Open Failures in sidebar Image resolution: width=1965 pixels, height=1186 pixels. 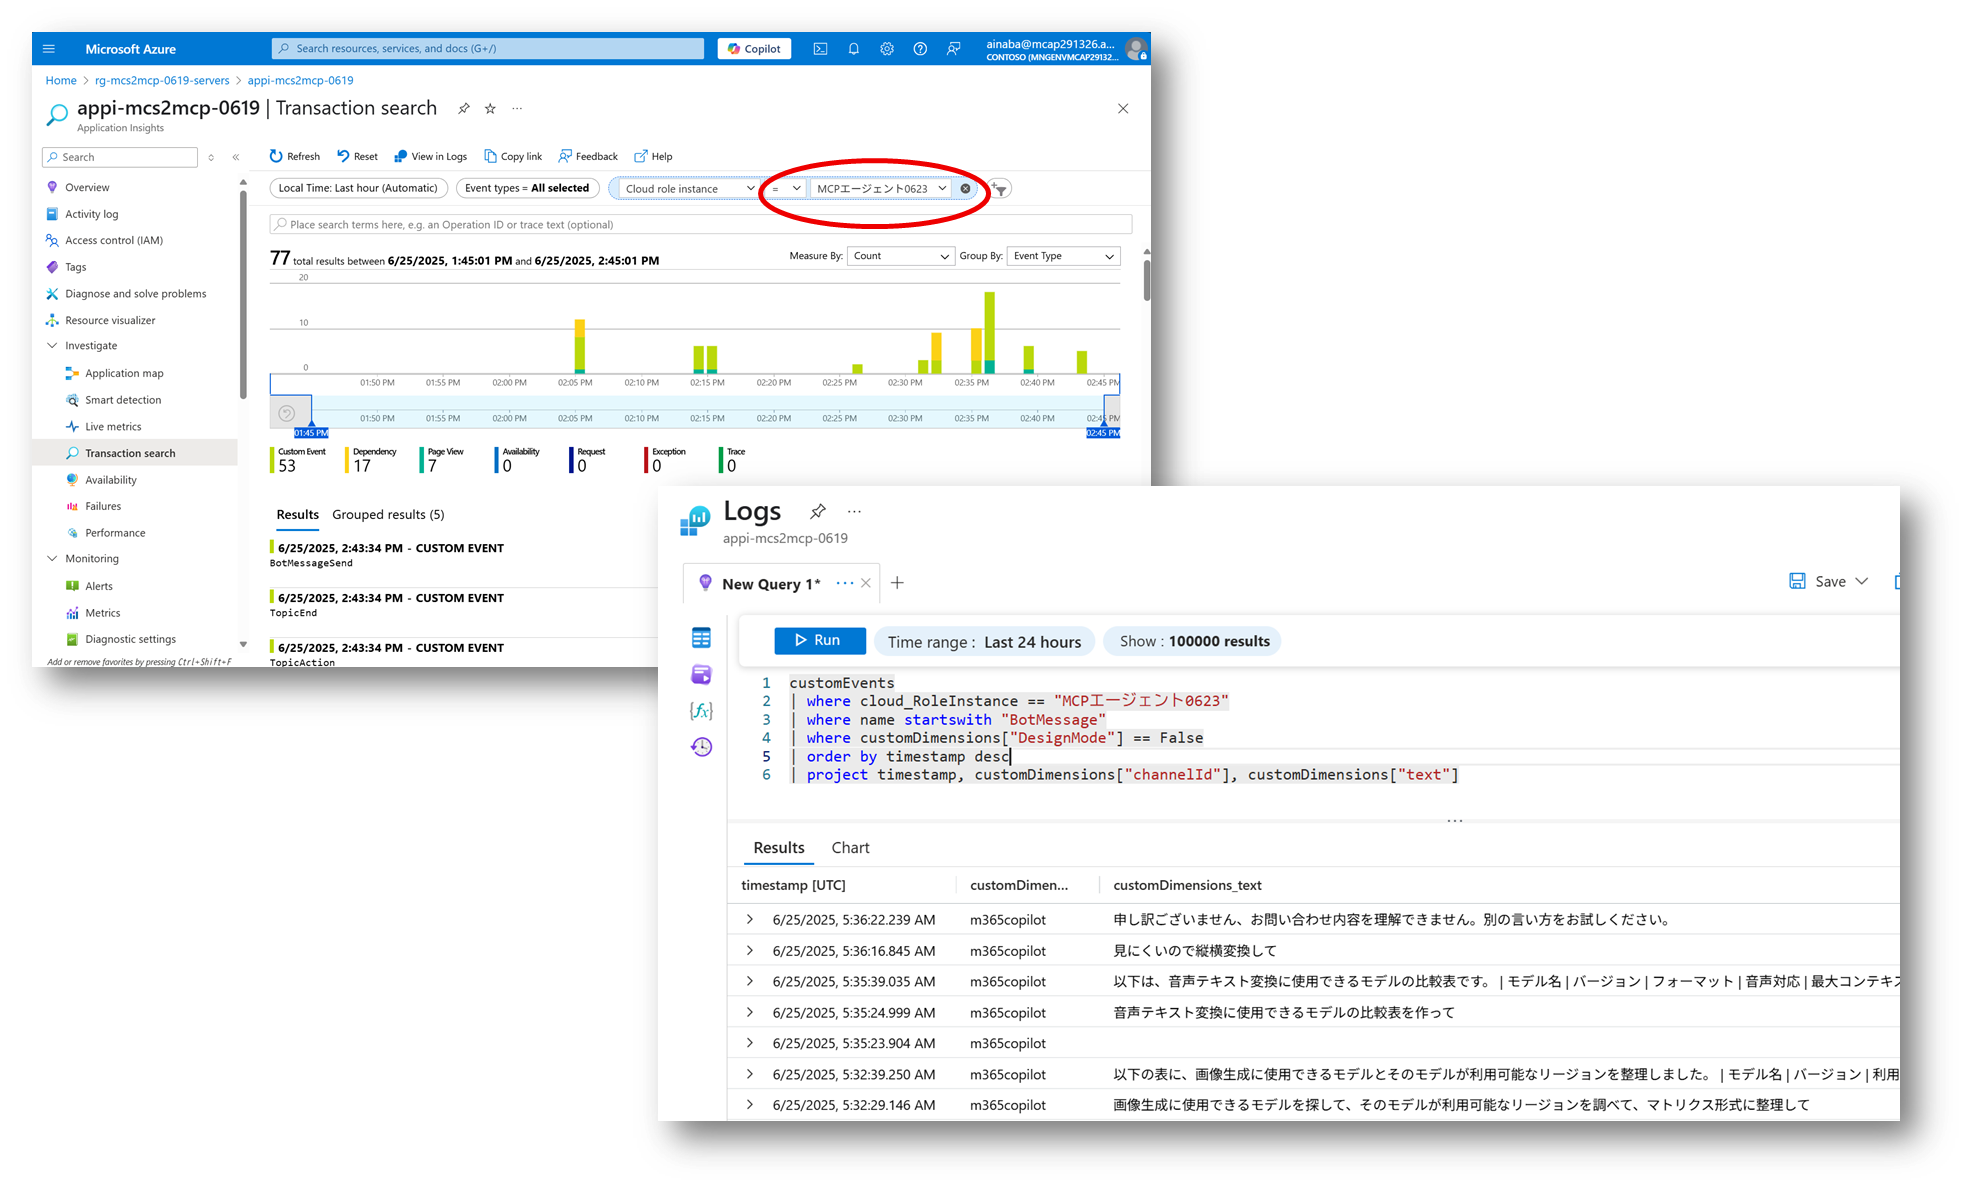pos(102,506)
